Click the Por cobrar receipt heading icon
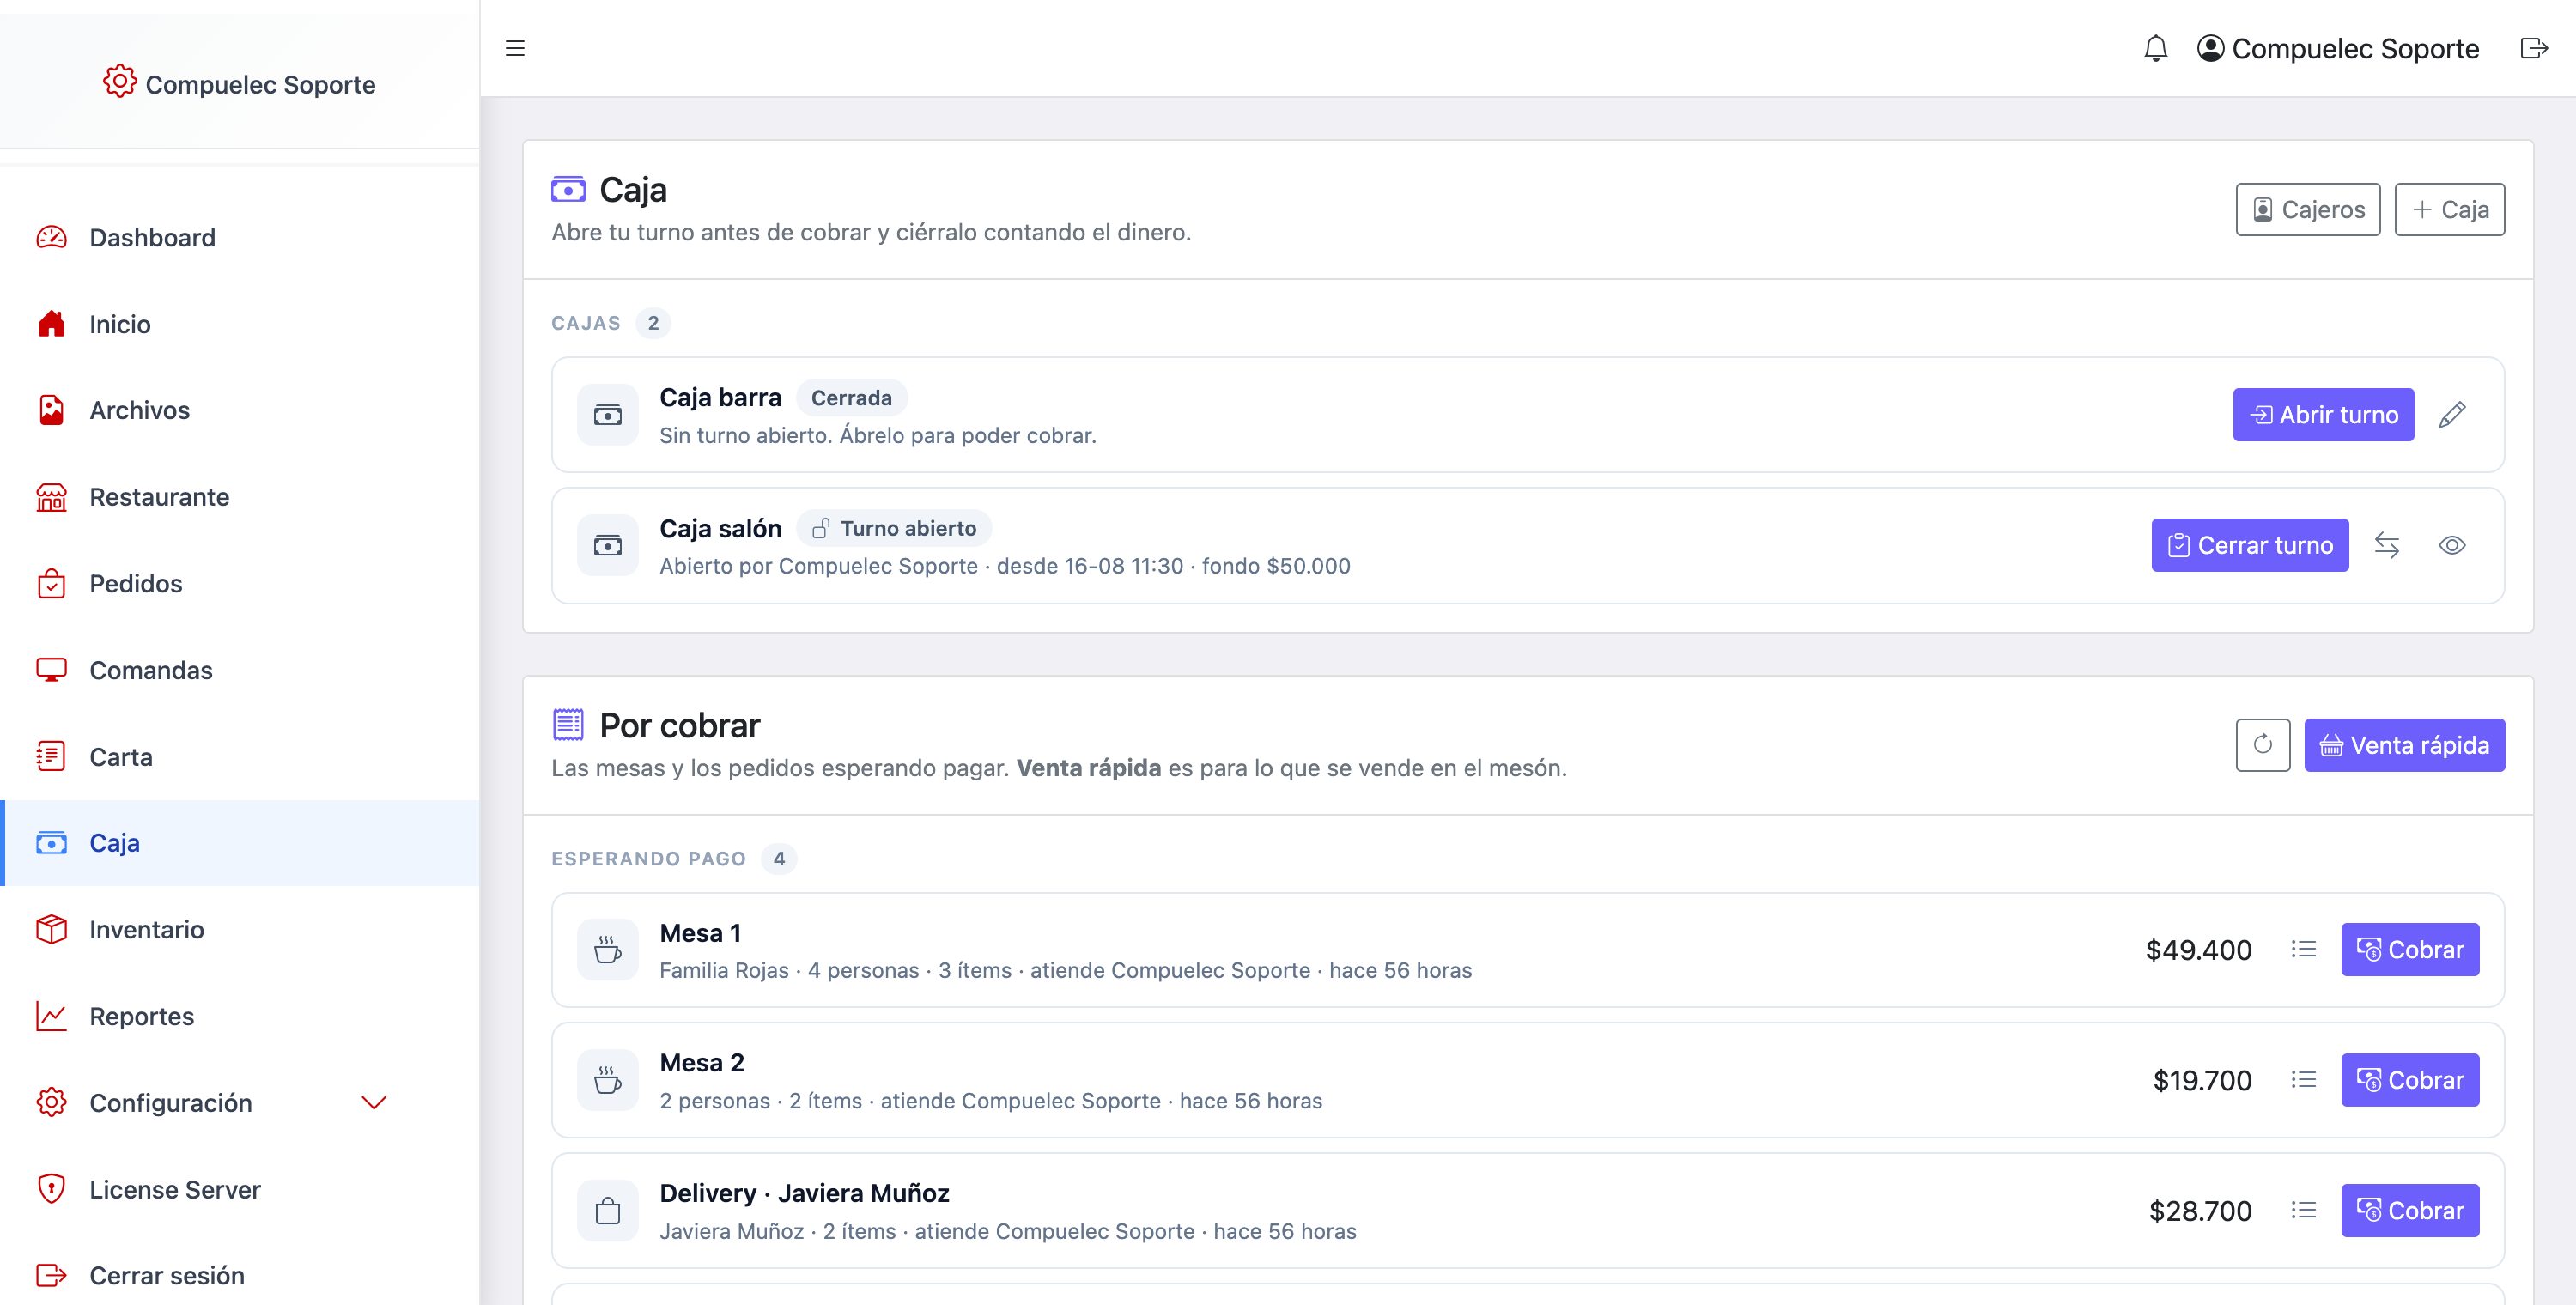Screen dimensions: 2576x1305 (568, 724)
